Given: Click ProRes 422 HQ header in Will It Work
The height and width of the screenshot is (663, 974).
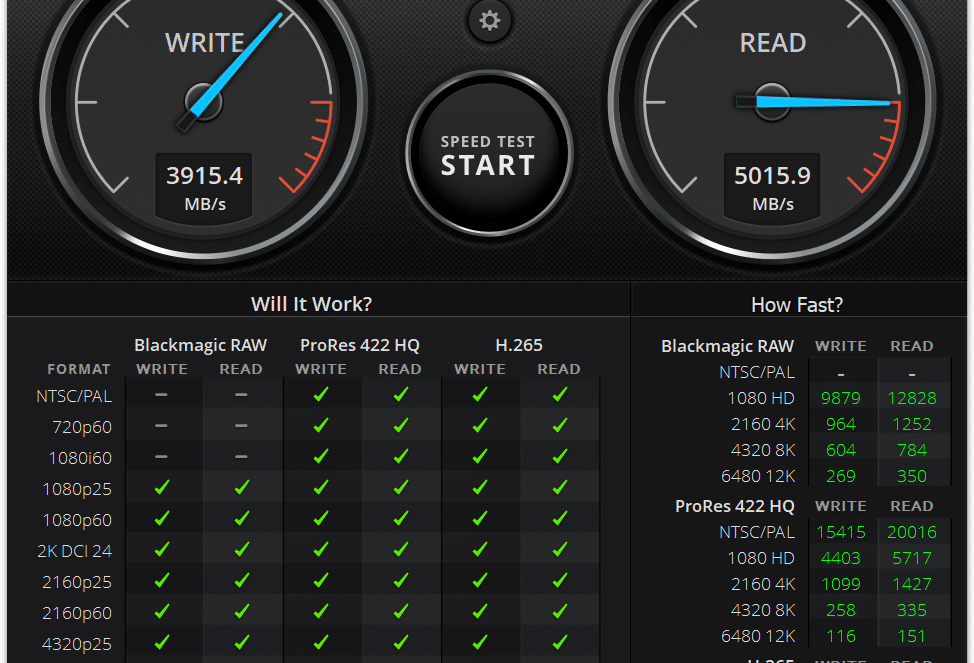Looking at the screenshot, I should (360, 345).
